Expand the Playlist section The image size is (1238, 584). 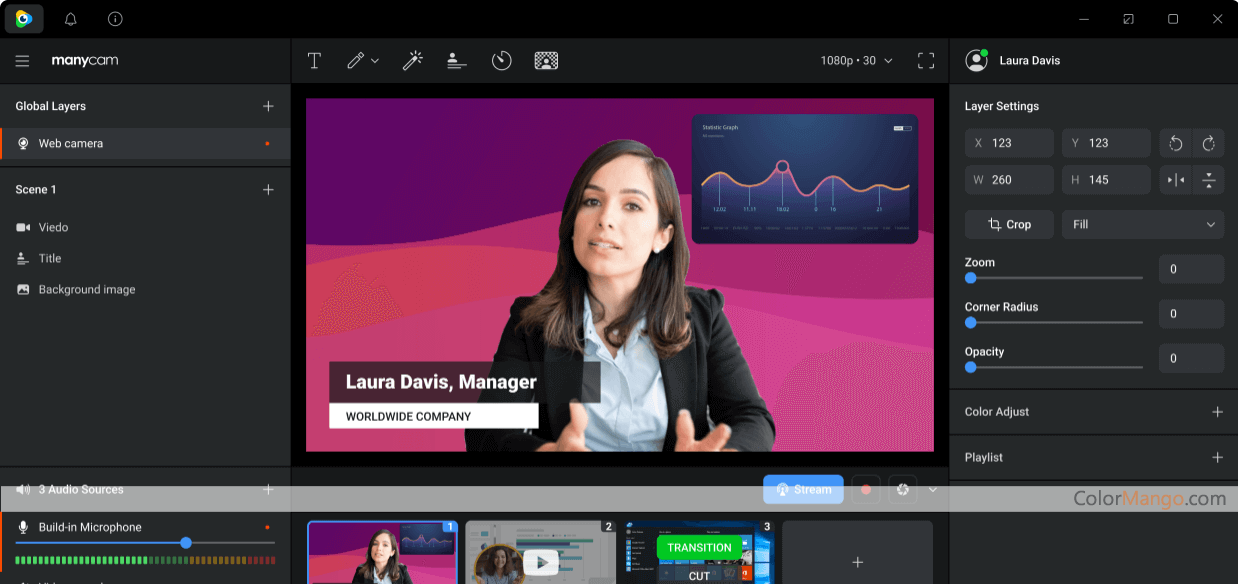tap(1217, 457)
